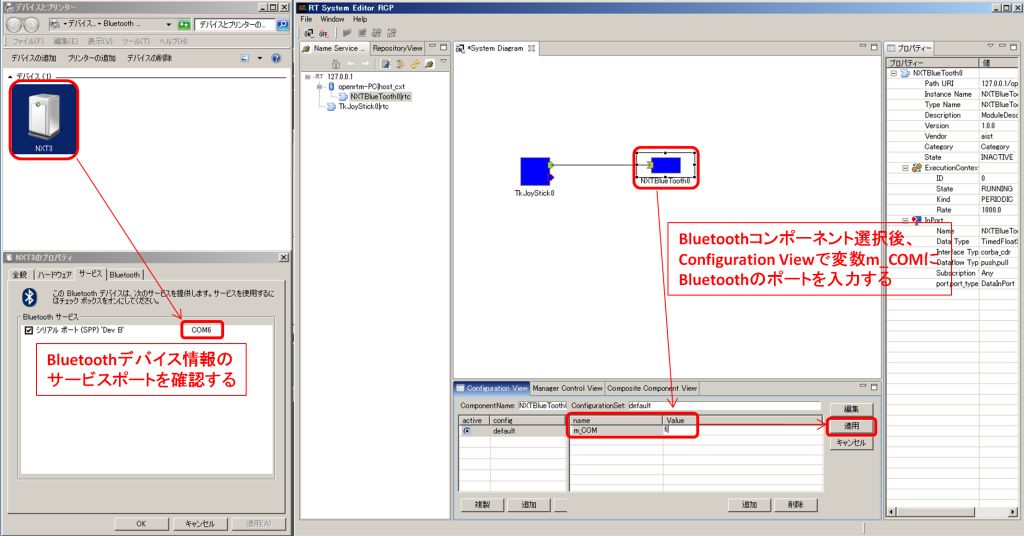The width and height of the screenshot is (1024, 536).
Task: Collapse NXTBlueTooth0 node in properties tree
Action: coord(893,73)
